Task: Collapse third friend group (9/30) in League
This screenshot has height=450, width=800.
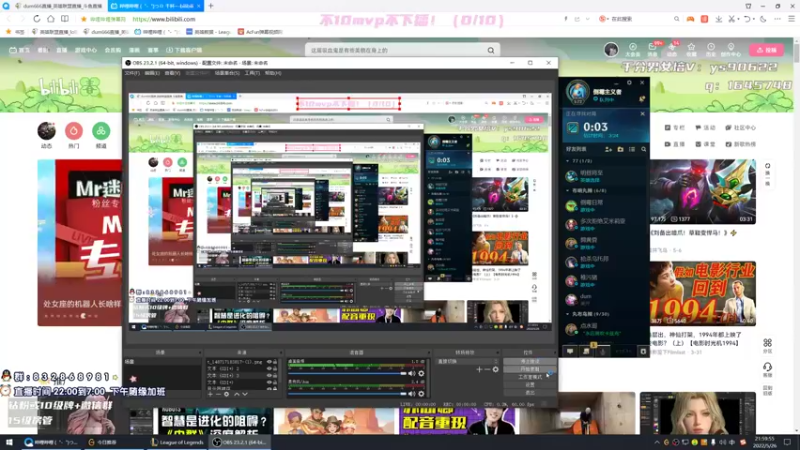Action: click(568, 314)
